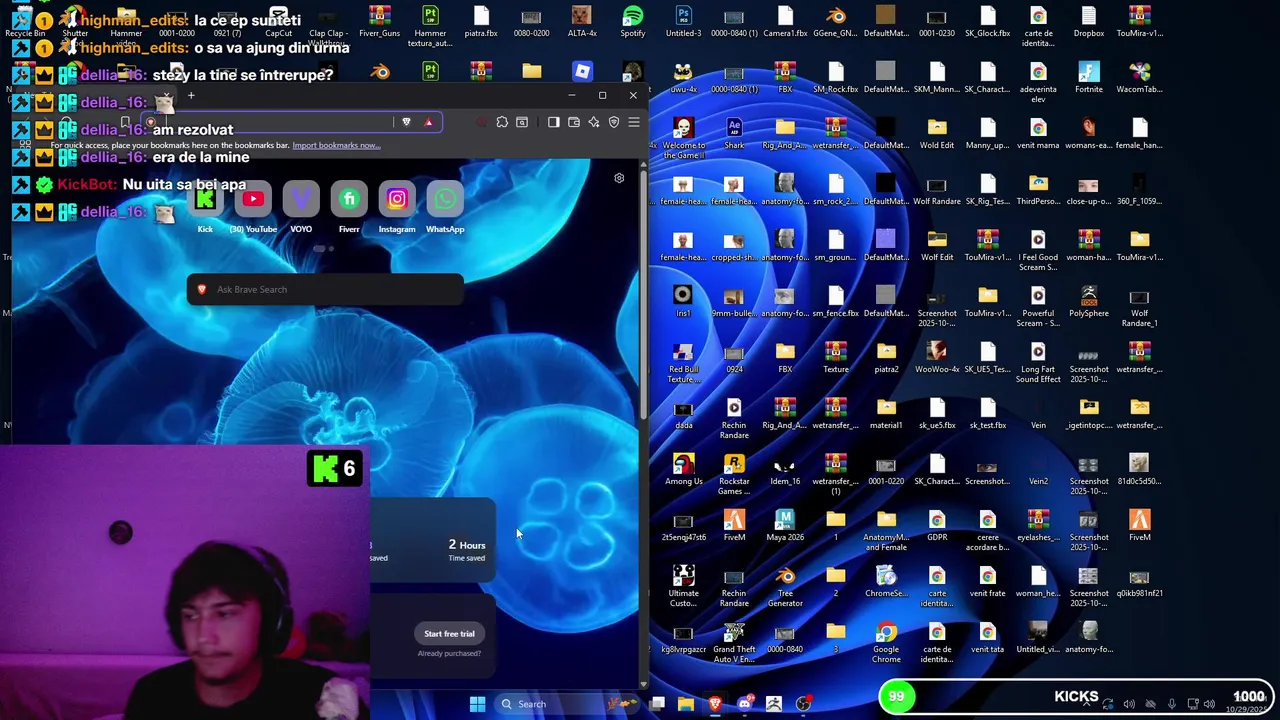Viewport: 1280px width, 720px height.
Task: Open ChromeSetup installer icon
Action: pos(886,582)
